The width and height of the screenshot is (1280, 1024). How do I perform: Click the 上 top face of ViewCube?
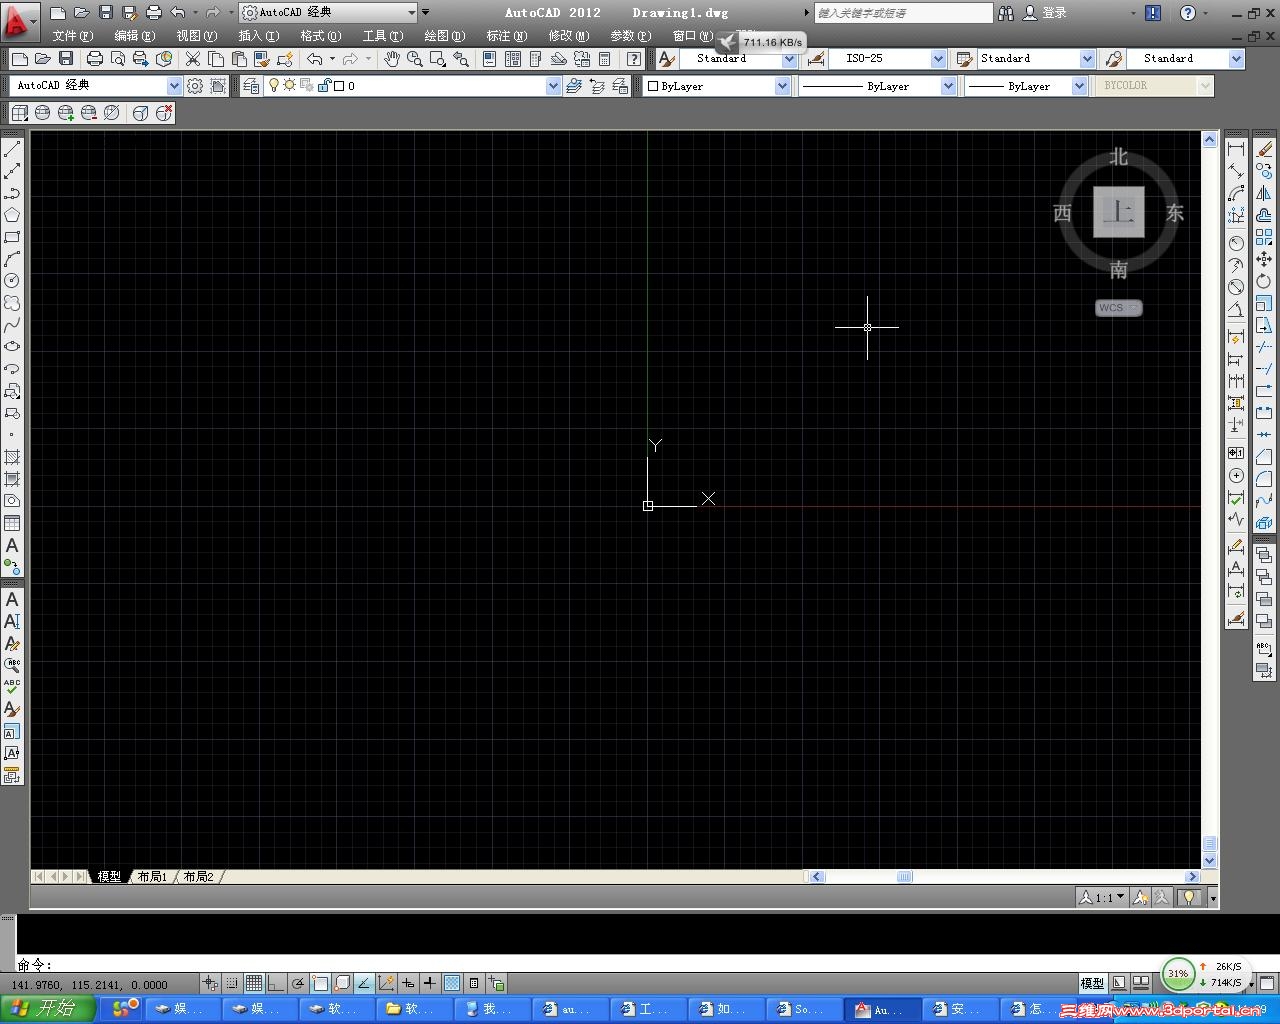(x=1118, y=212)
